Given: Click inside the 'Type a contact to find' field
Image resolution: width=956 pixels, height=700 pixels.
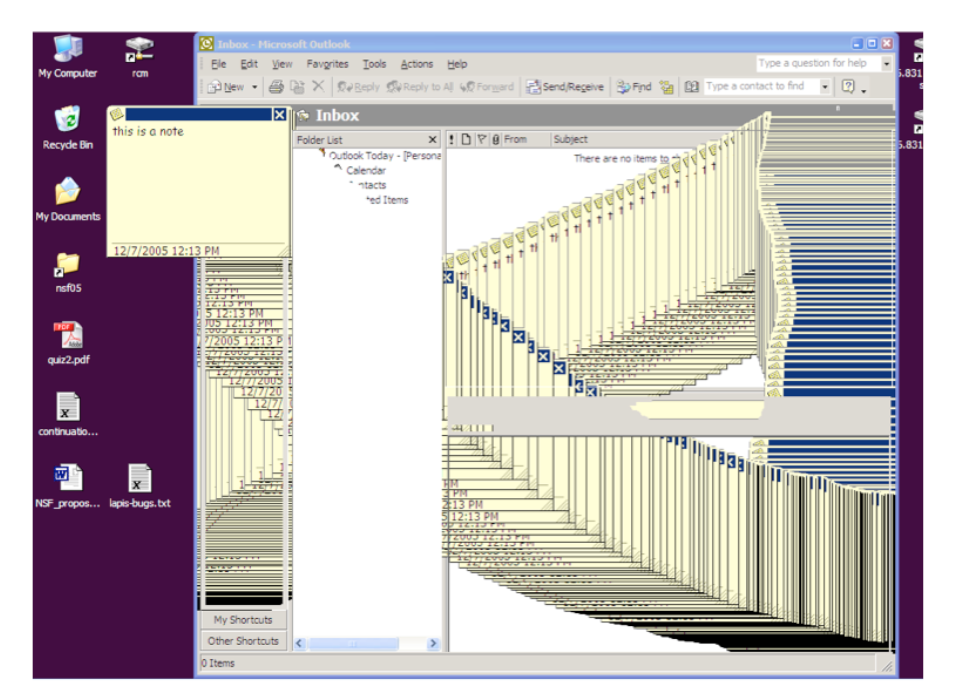Looking at the screenshot, I should (x=760, y=87).
